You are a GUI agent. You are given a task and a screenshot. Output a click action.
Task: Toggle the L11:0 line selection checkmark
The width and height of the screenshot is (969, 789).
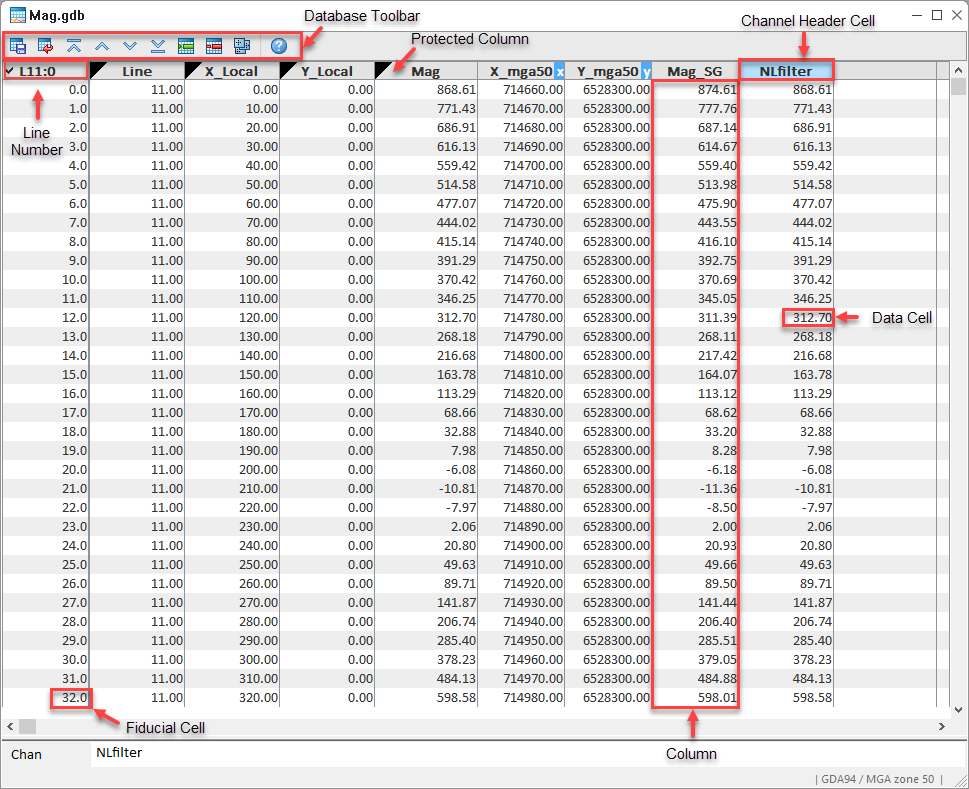click(9, 71)
